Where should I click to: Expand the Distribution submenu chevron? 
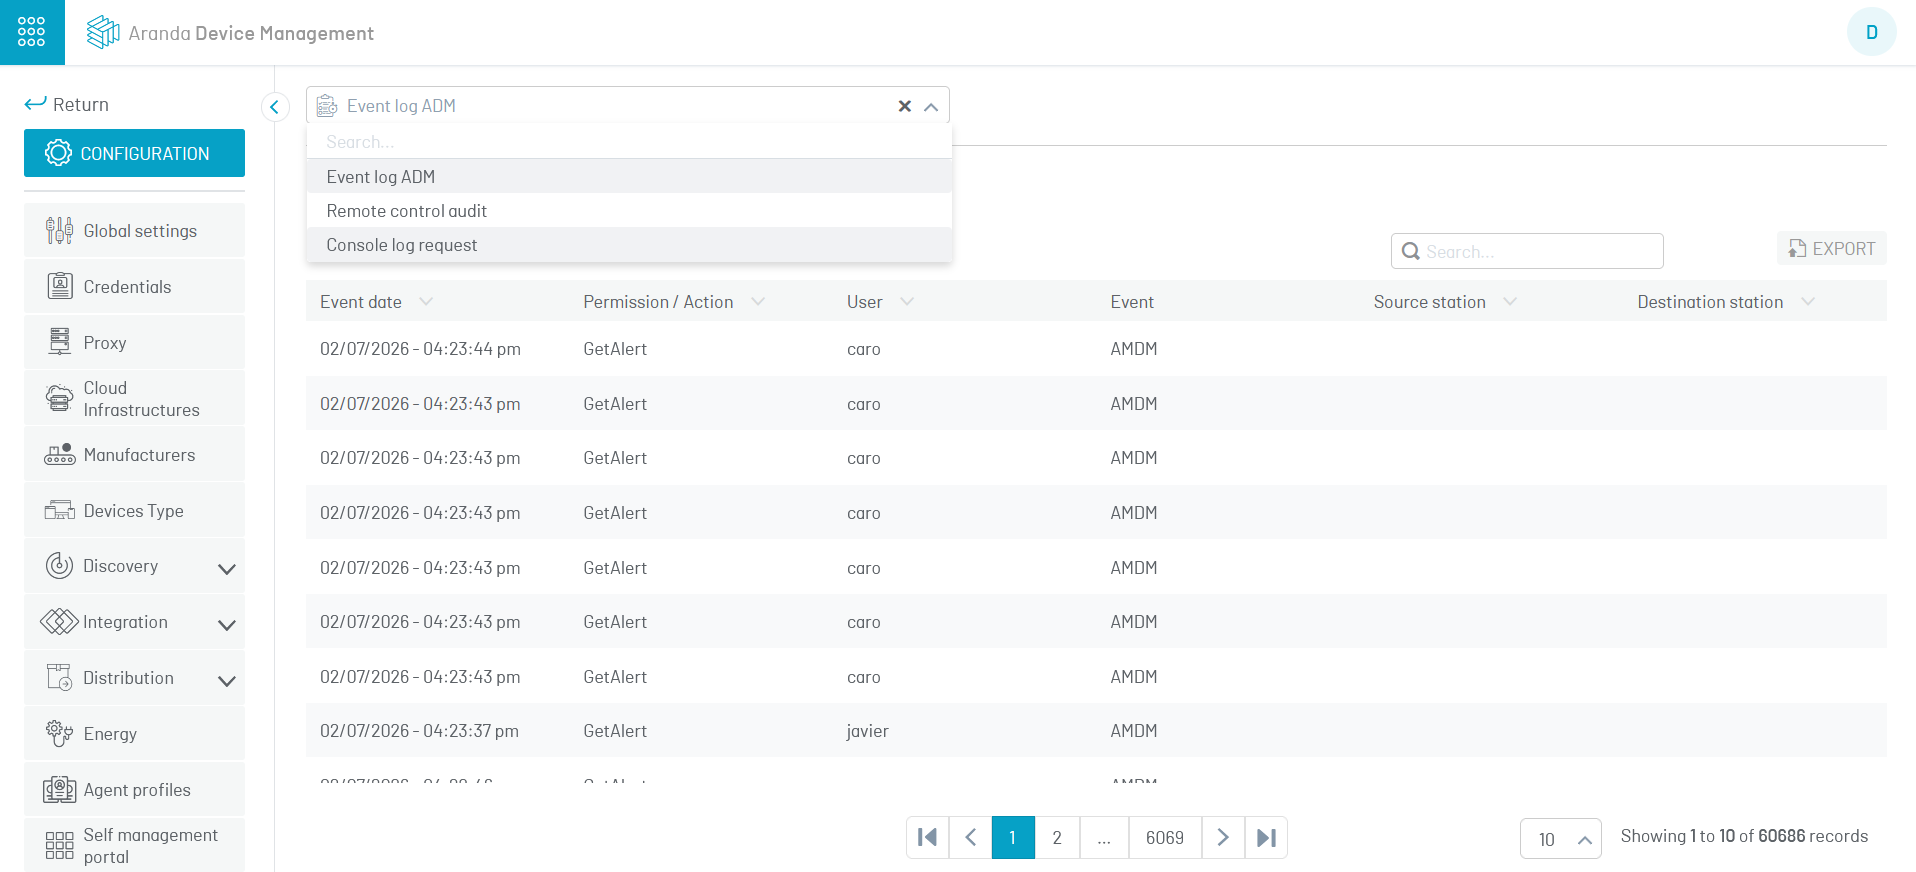227,681
